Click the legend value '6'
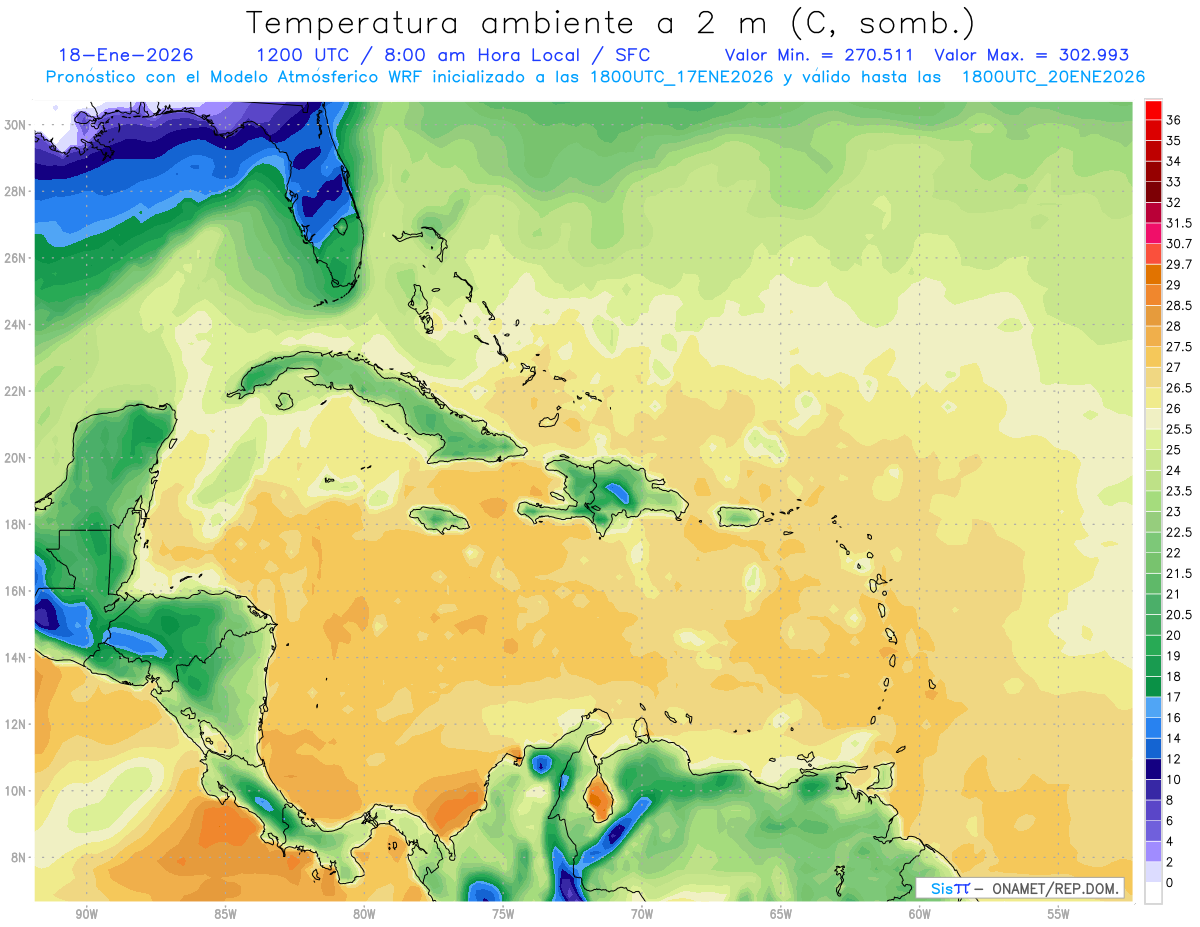1200x927 pixels. tap(1170, 820)
